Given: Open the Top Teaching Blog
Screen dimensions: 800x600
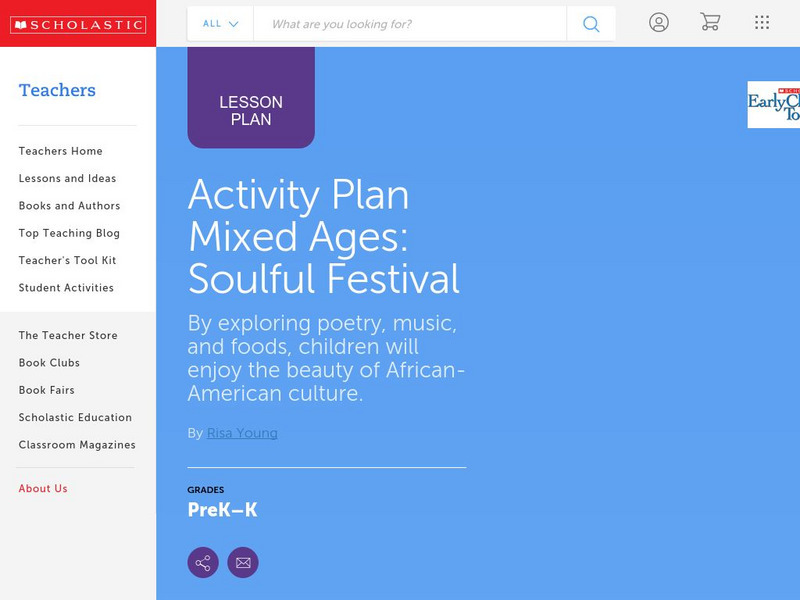Looking at the screenshot, I should point(68,233).
